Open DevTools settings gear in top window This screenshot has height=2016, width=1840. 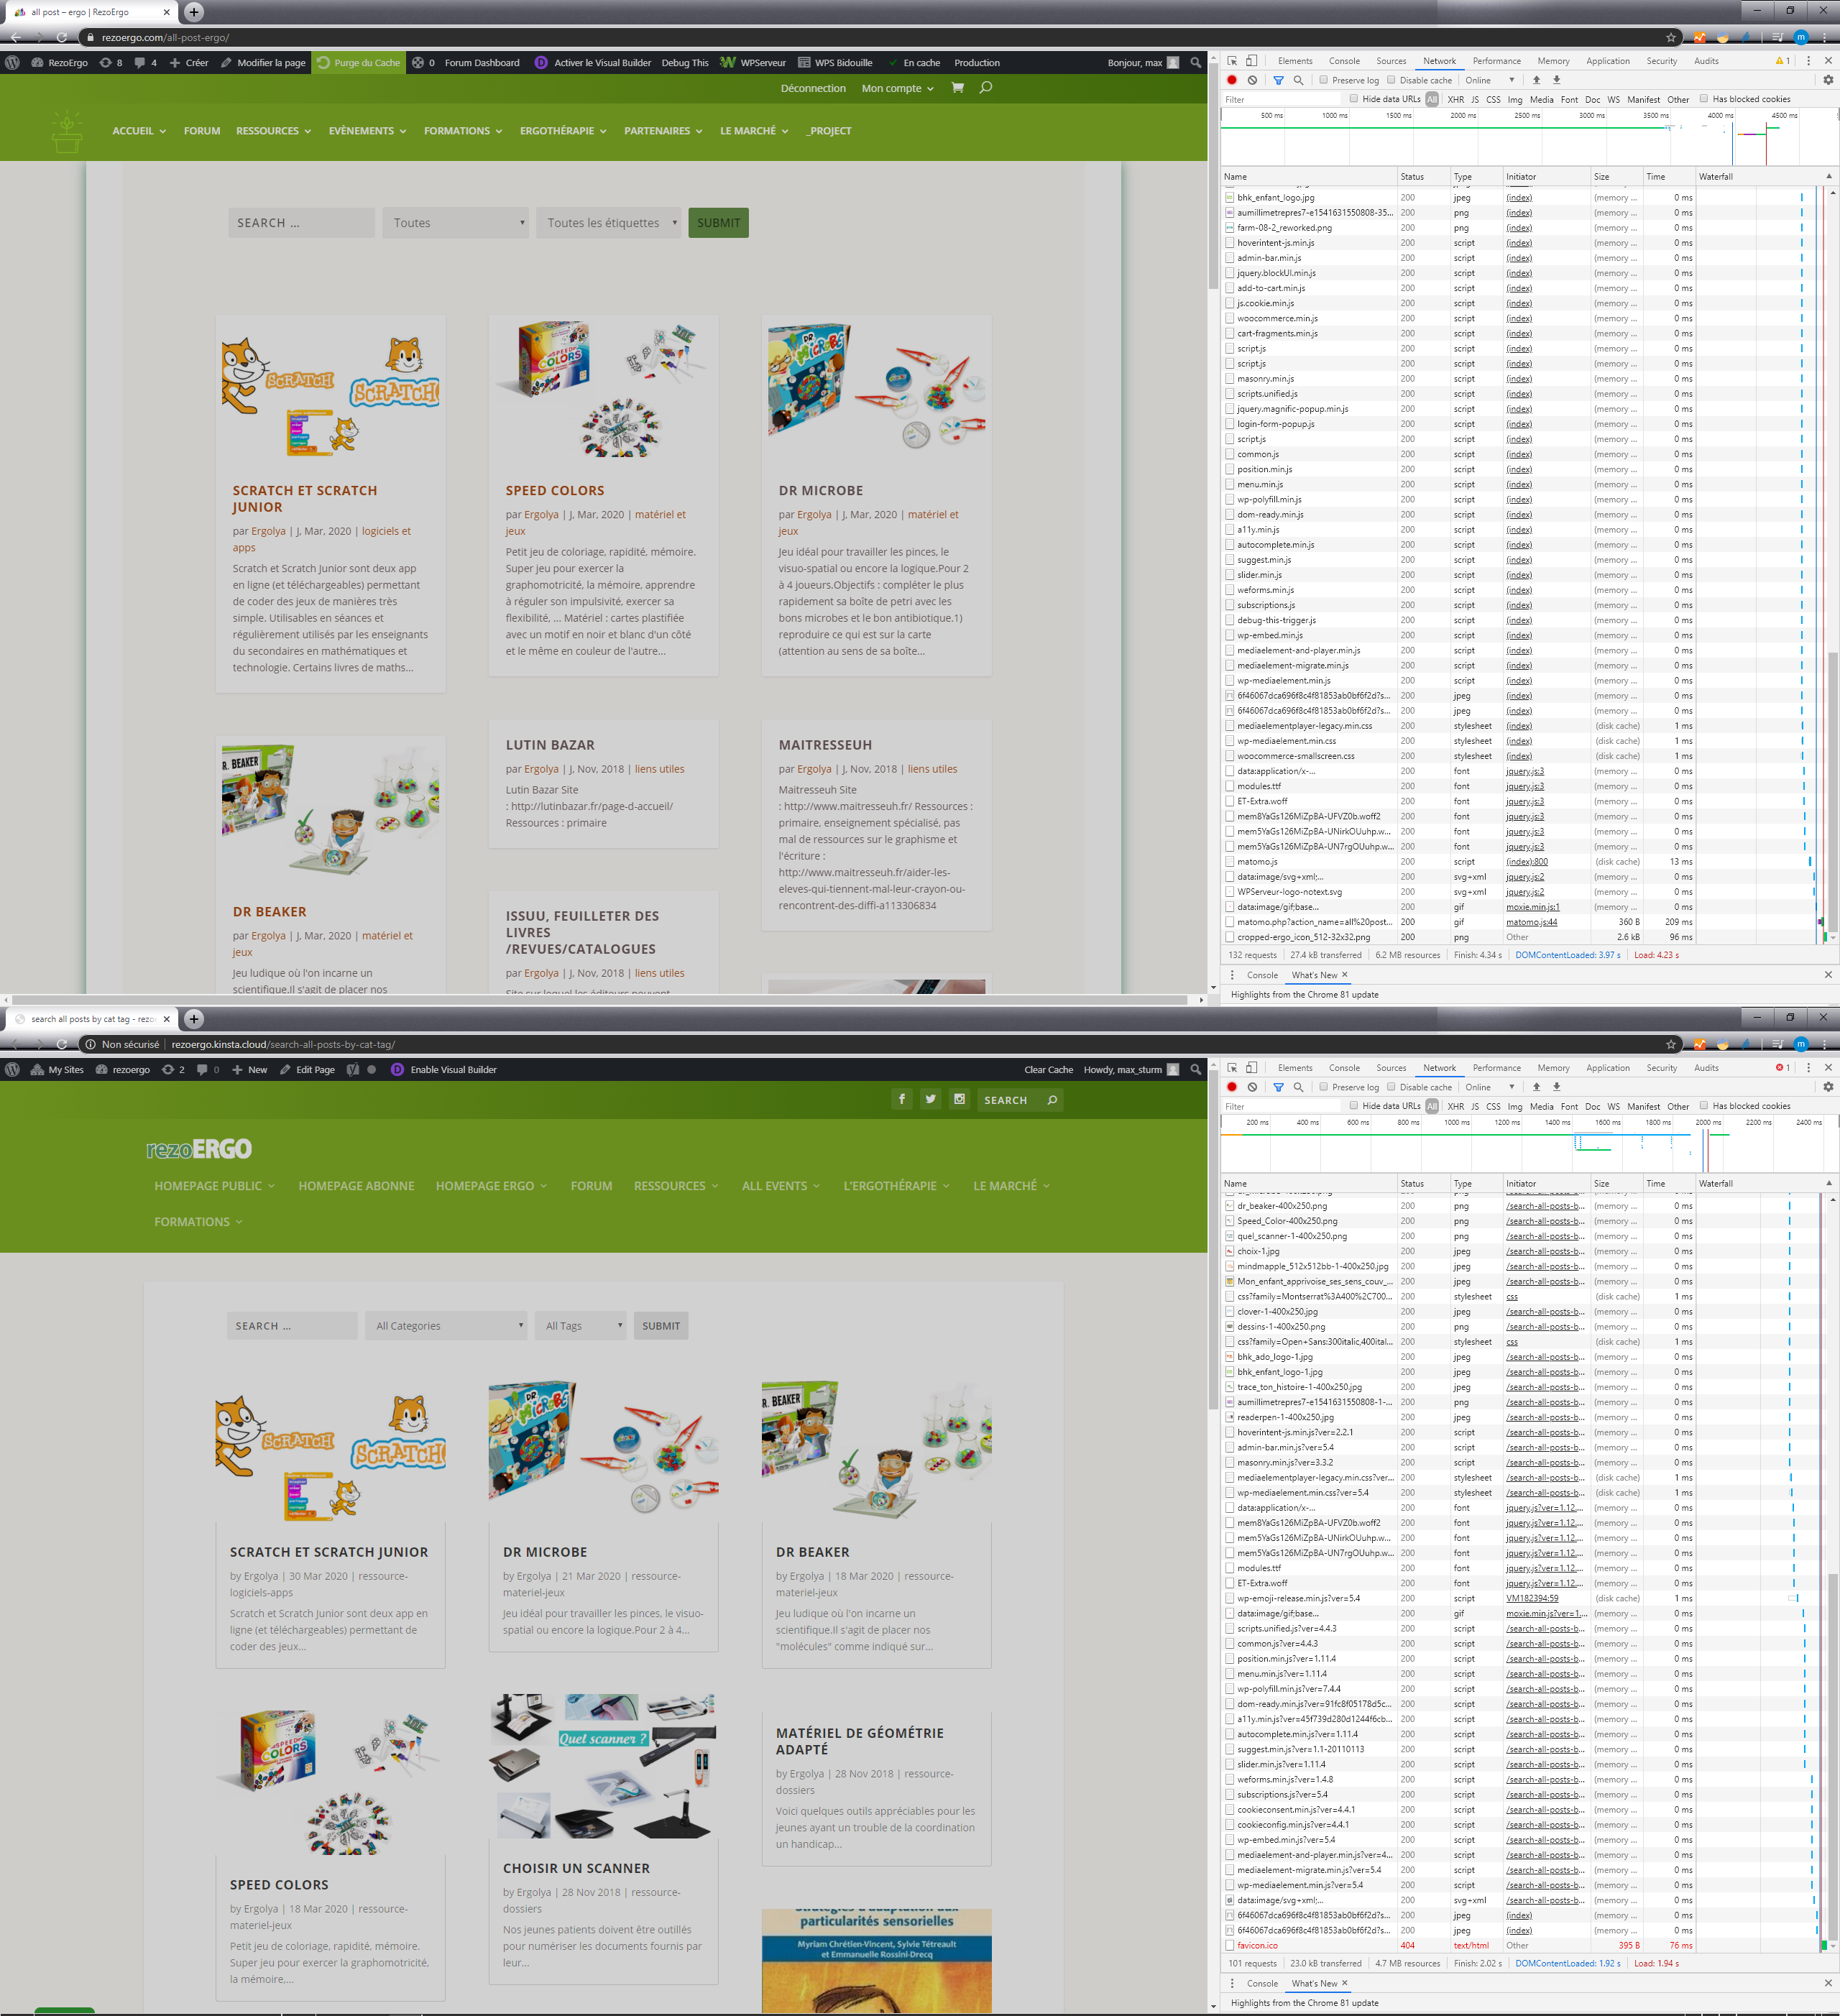[1828, 80]
